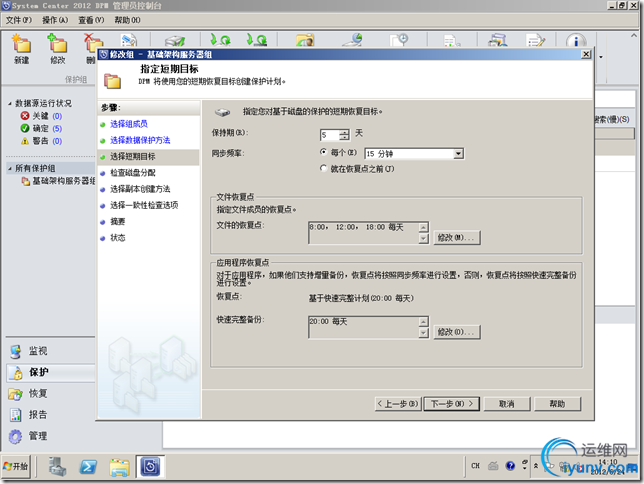Image resolution: width=644 pixels, height=484 pixels.
Task: Click the 修改 protection group toolbar icon
Action: pyautogui.click(x=58, y=48)
